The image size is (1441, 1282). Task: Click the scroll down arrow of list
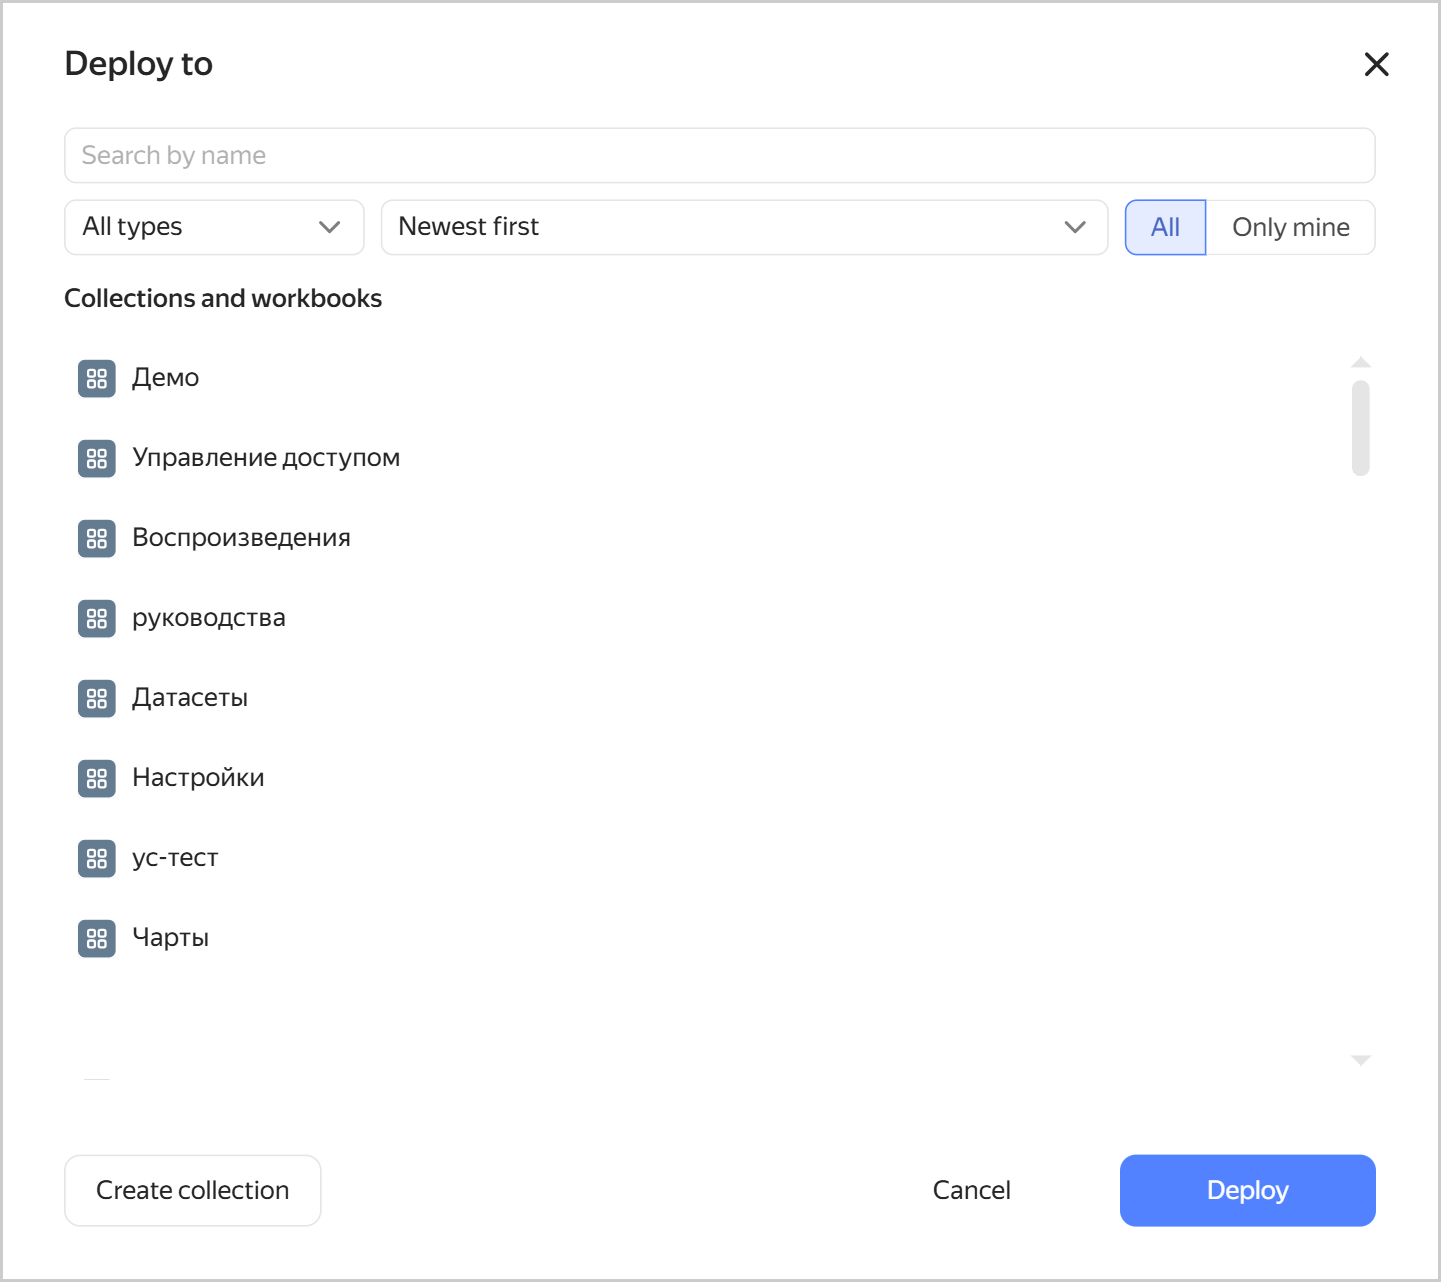pyautogui.click(x=1360, y=1060)
